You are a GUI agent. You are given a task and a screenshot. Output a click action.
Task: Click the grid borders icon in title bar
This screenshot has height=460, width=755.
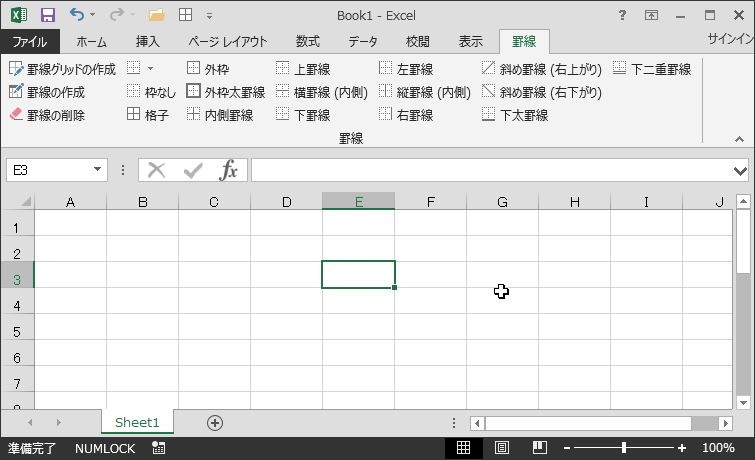185,15
